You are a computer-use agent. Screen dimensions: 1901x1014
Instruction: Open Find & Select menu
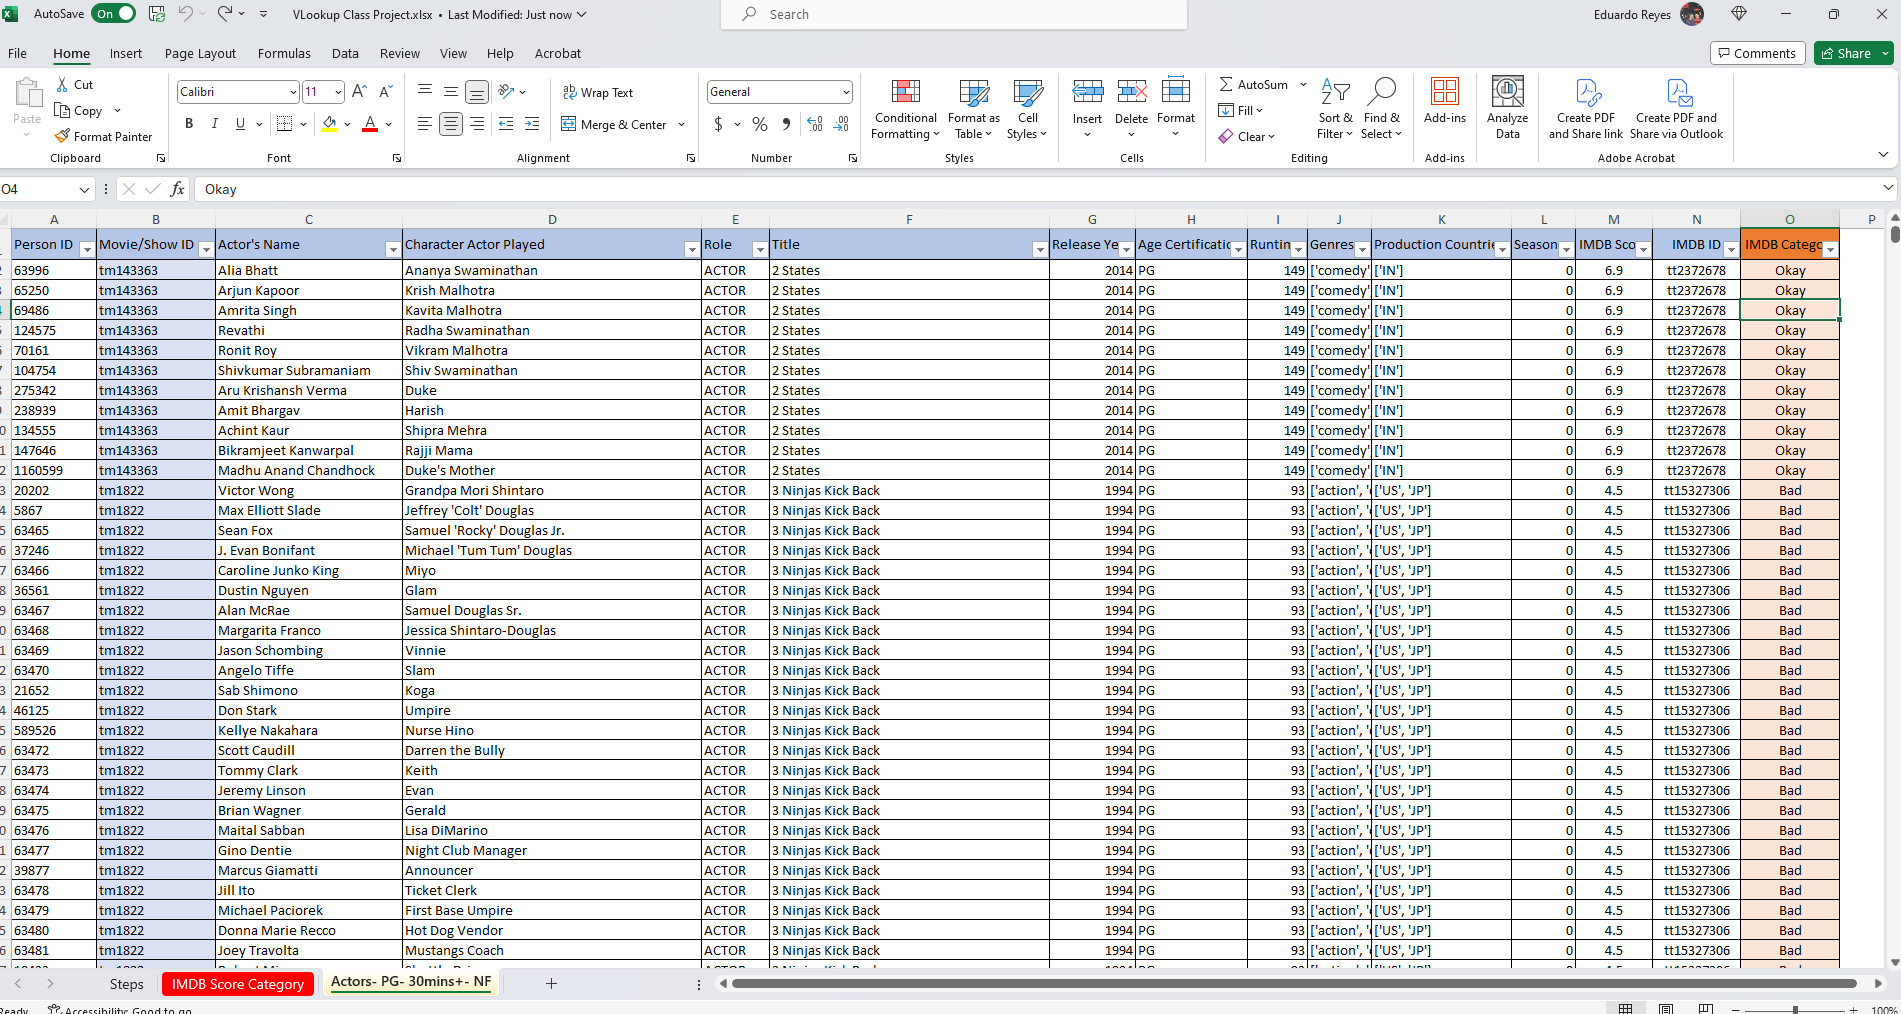tap(1382, 109)
